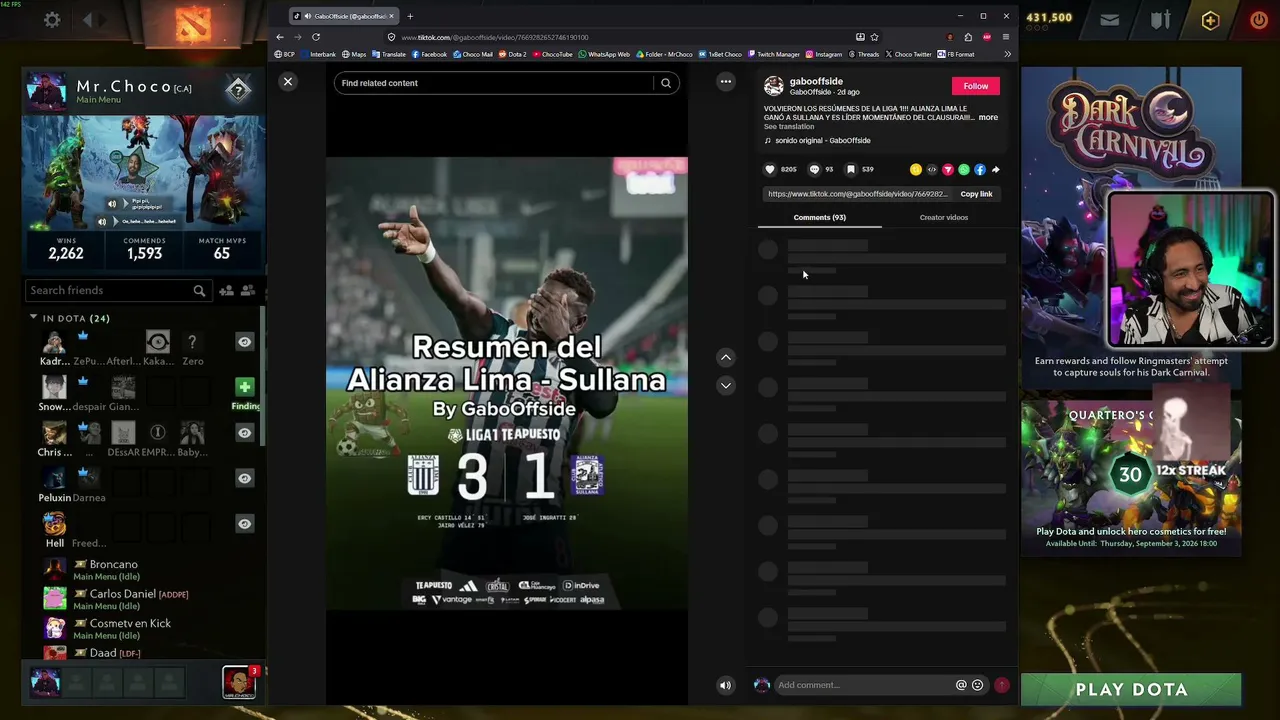Open more share options arrow

[x=996, y=170]
